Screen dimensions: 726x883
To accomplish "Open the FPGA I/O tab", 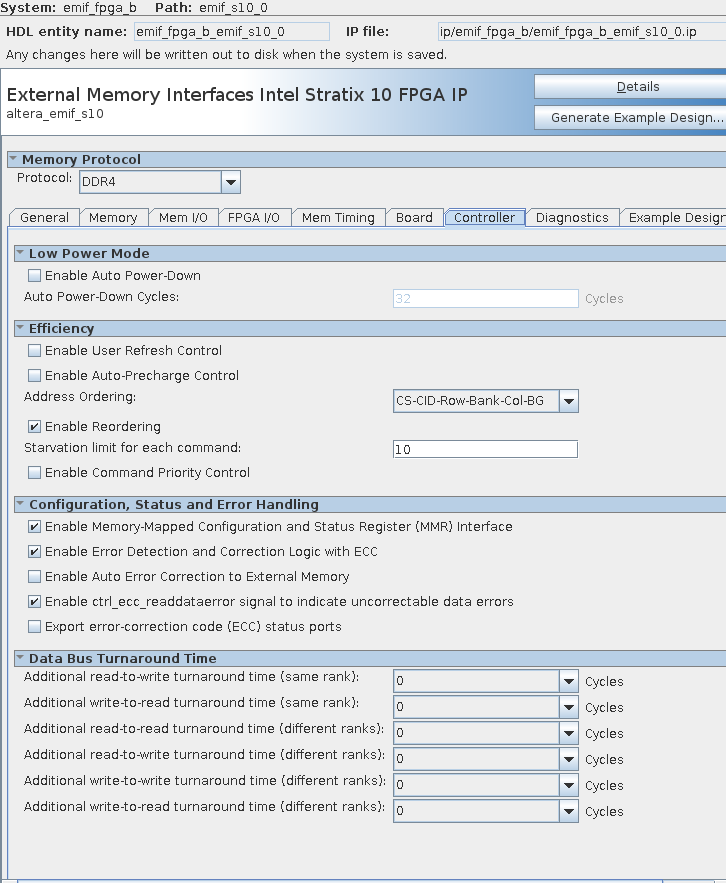I will 253,218.
